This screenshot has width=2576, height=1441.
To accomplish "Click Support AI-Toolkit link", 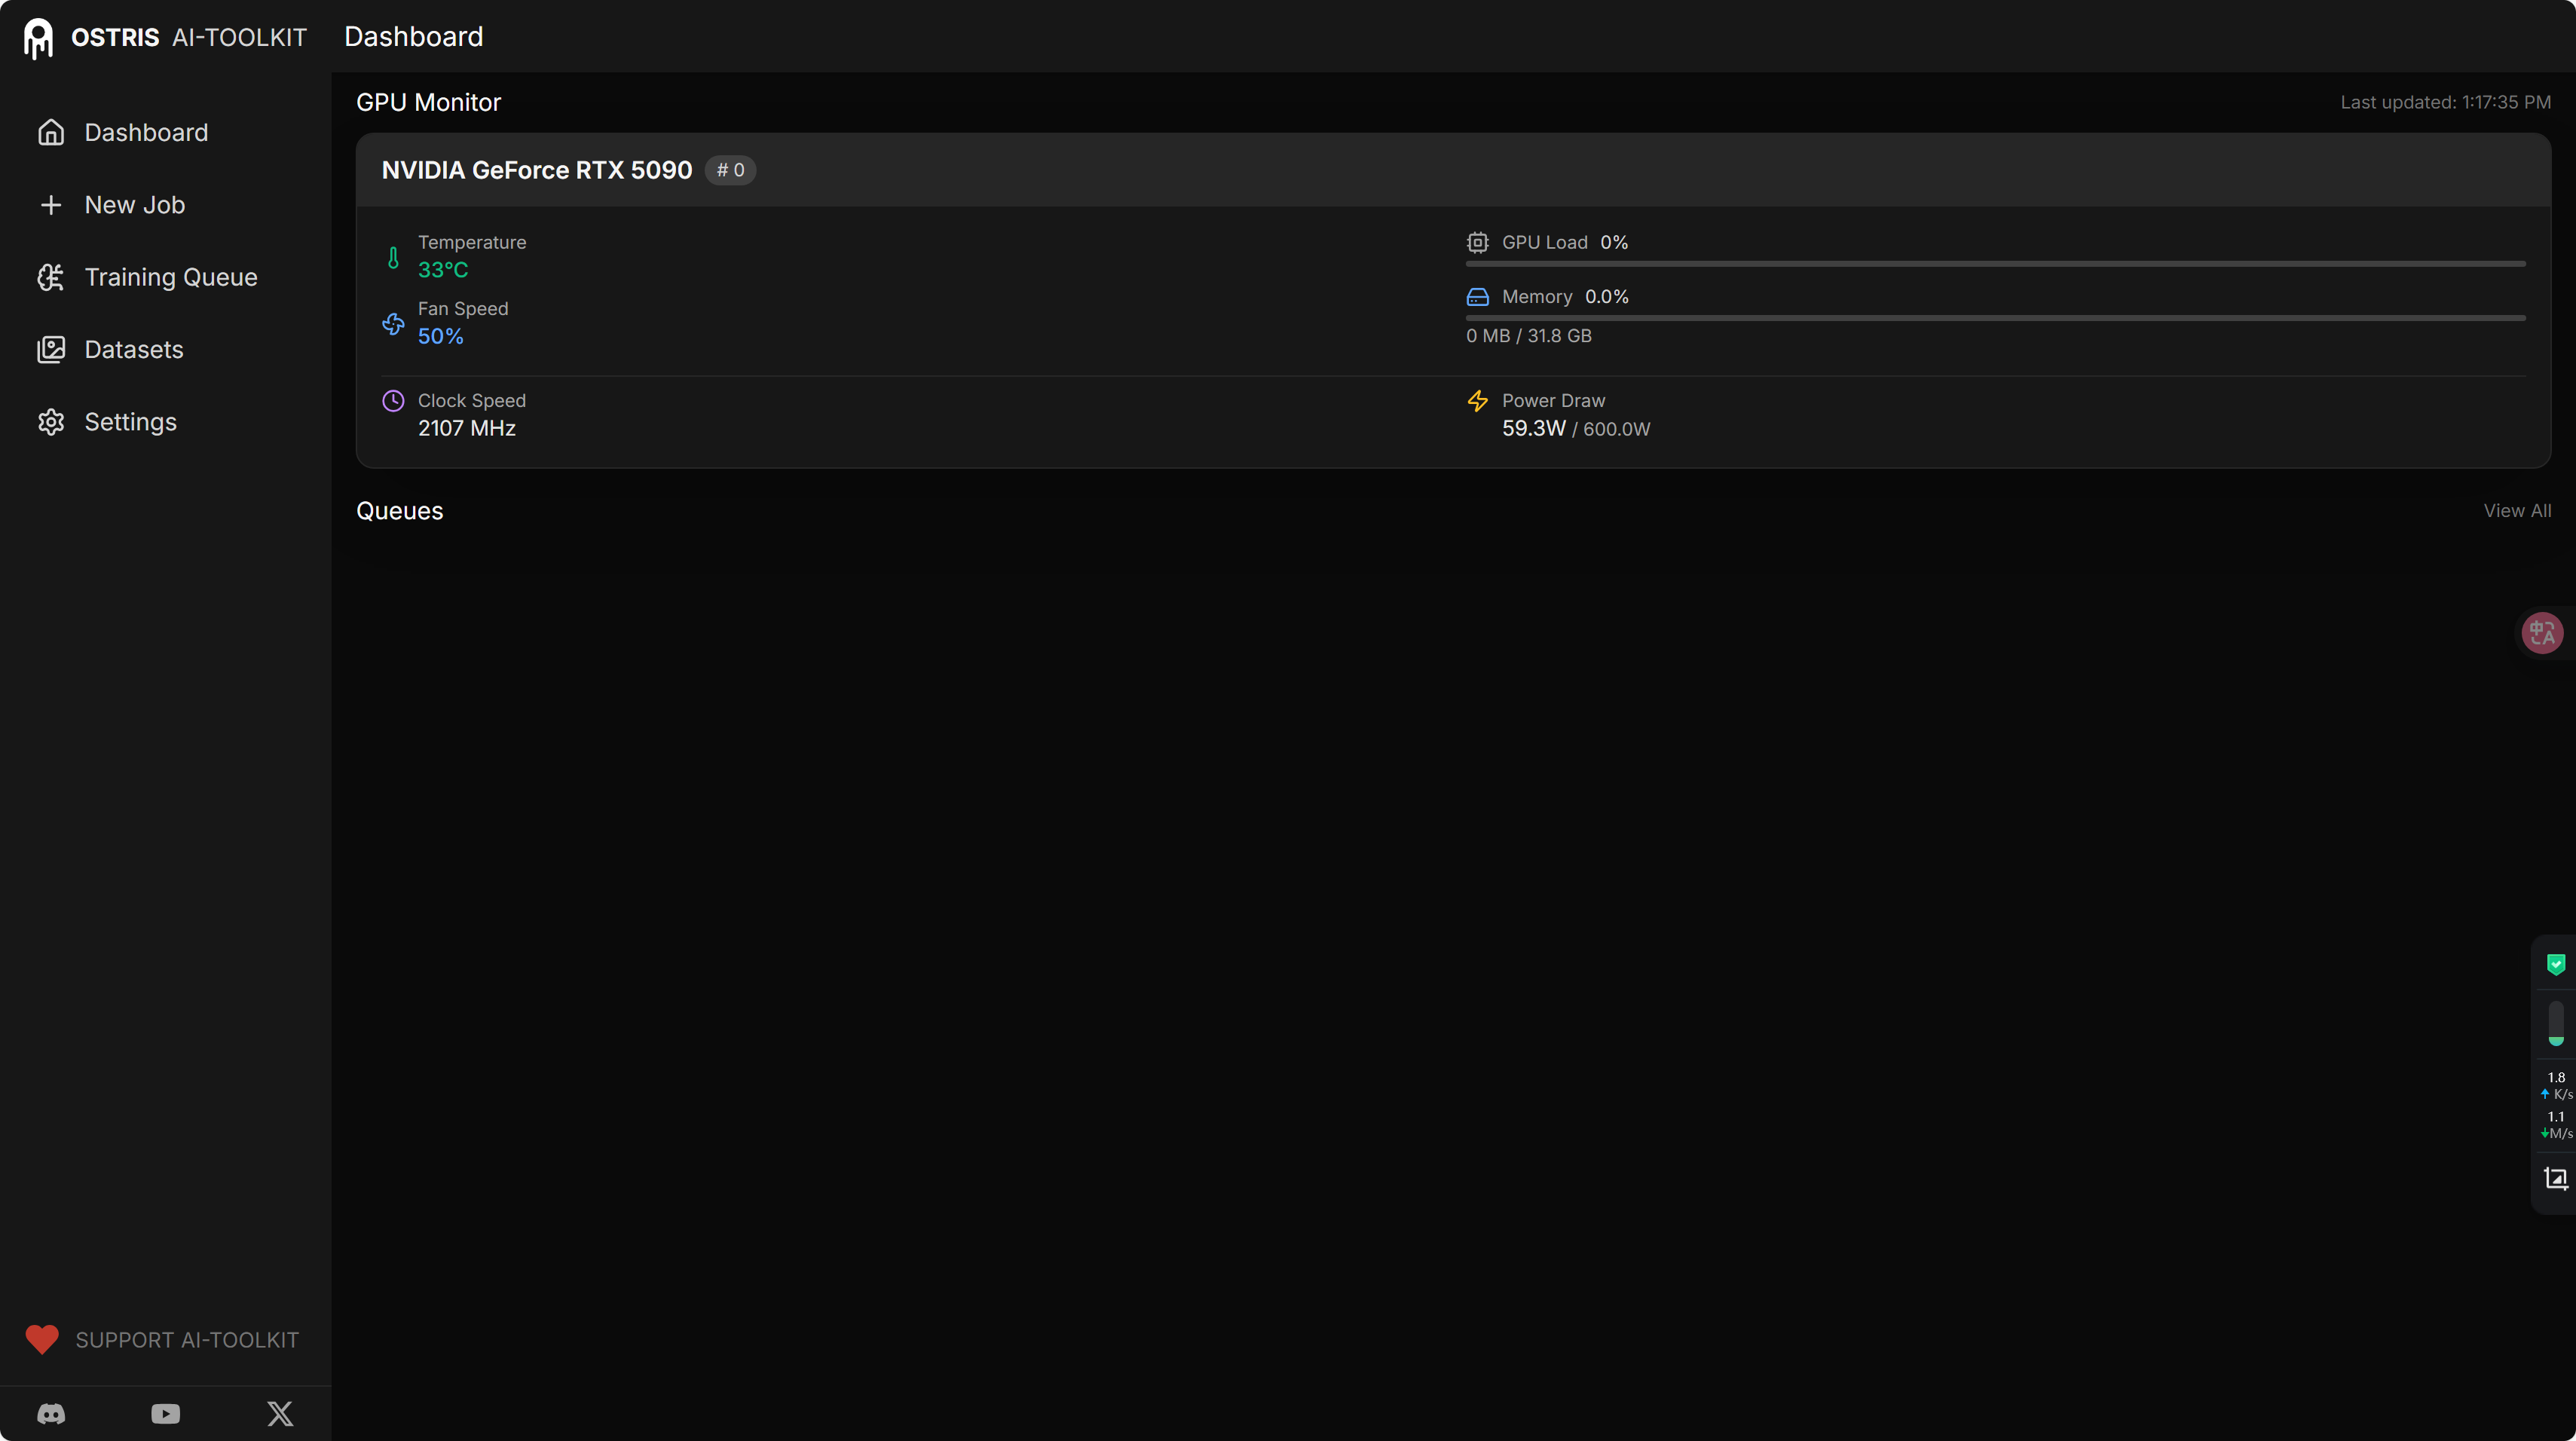I will click(187, 1339).
